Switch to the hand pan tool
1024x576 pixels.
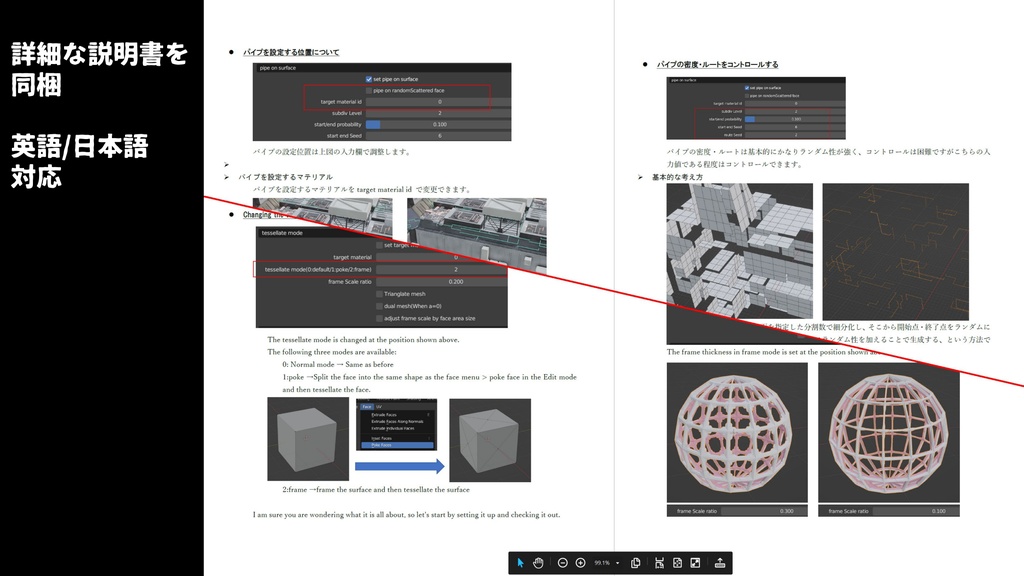[x=538, y=563]
